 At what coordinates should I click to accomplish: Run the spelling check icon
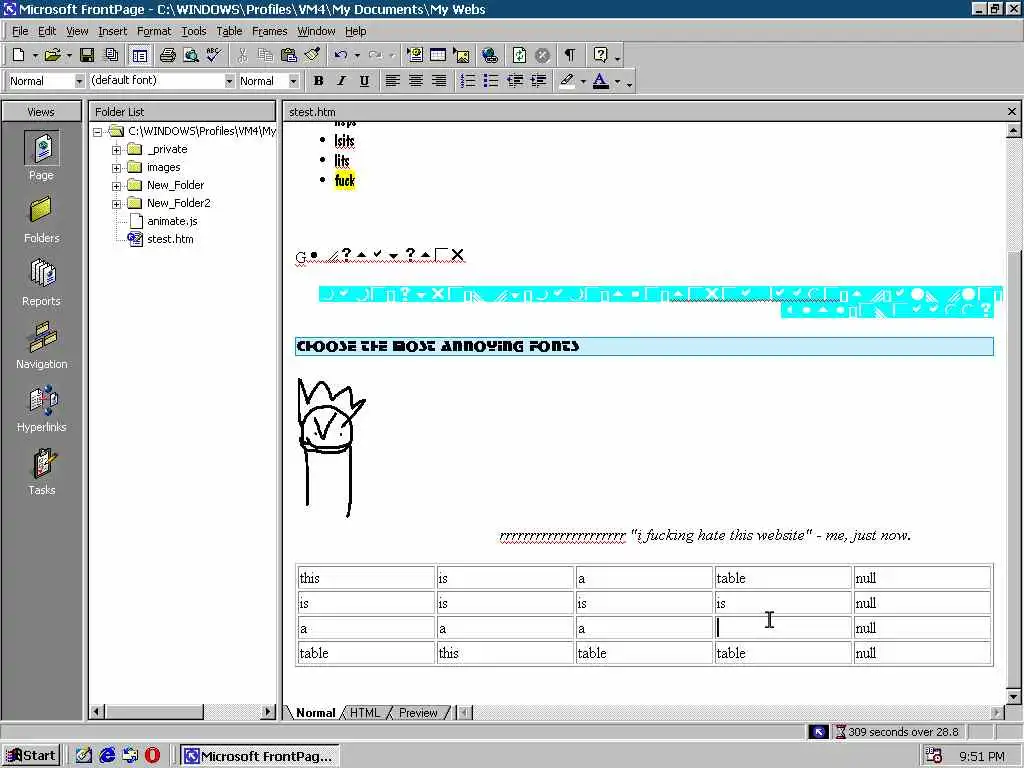coord(214,56)
